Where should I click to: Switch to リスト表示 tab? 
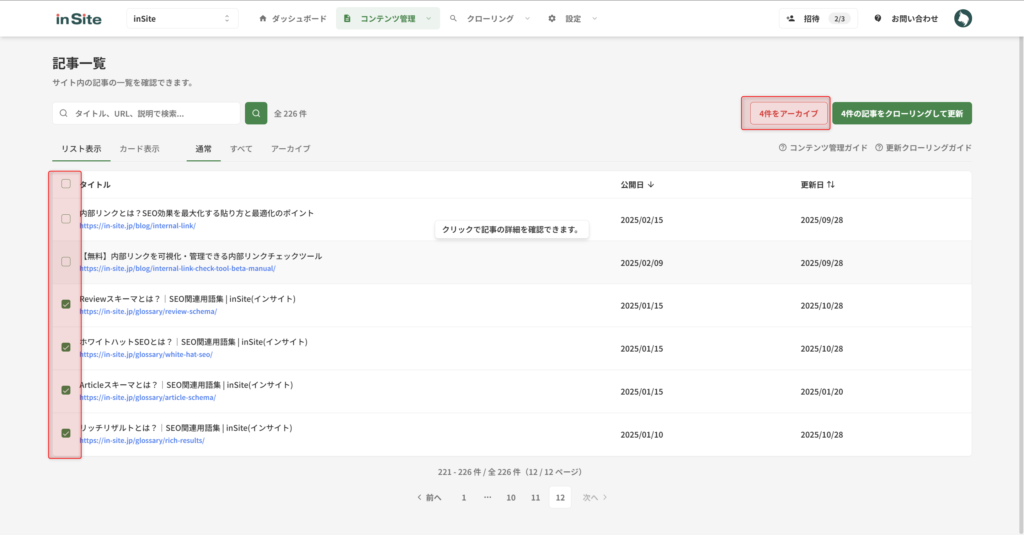[x=81, y=149]
